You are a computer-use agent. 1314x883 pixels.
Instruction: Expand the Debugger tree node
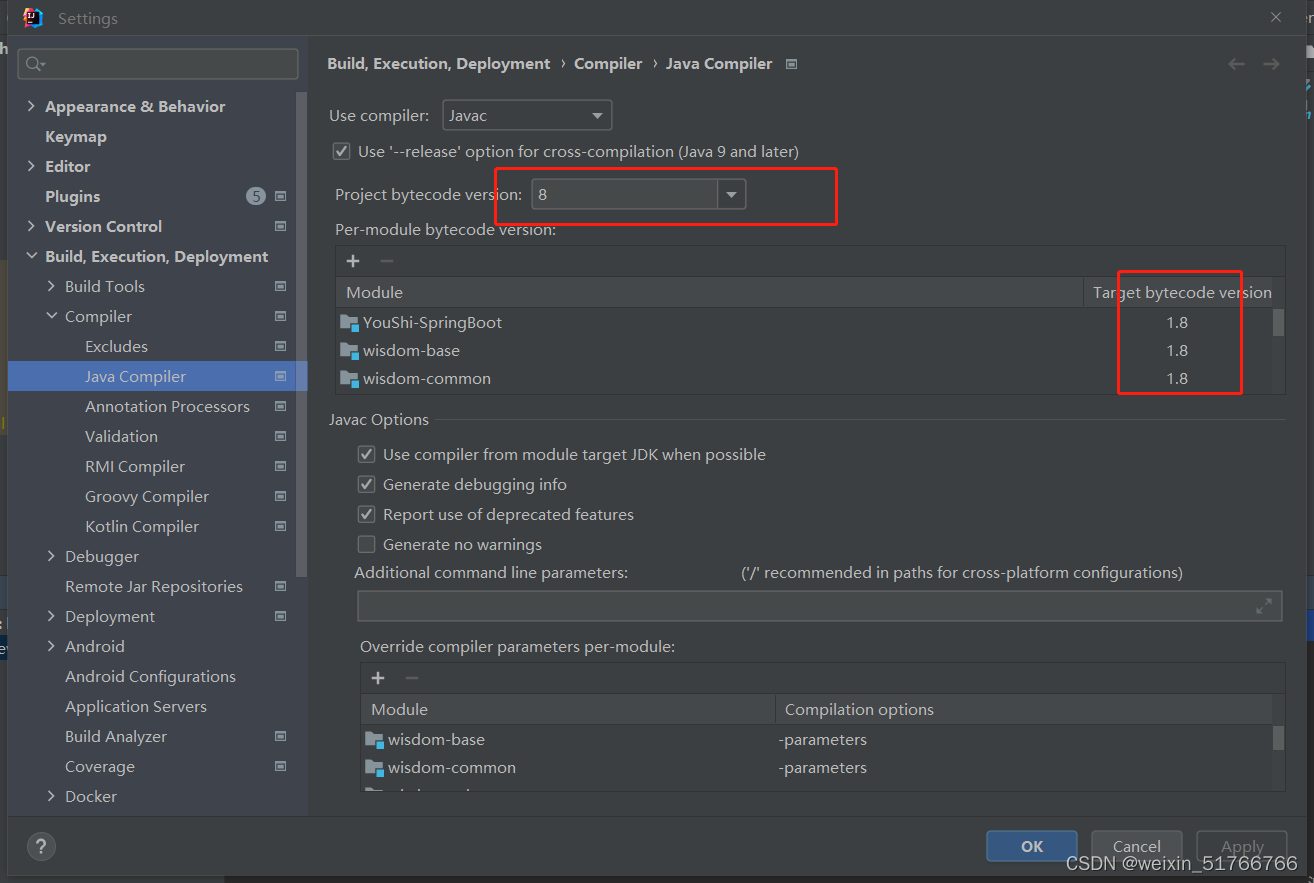(52, 556)
